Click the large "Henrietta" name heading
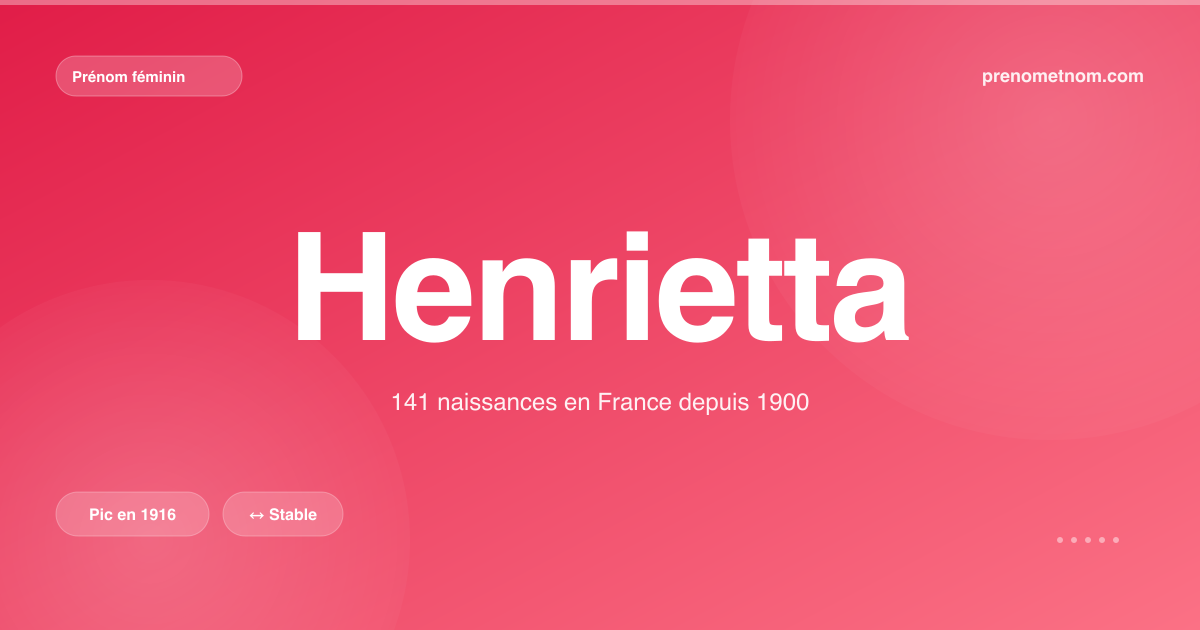The width and height of the screenshot is (1200, 630). [x=600, y=287]
